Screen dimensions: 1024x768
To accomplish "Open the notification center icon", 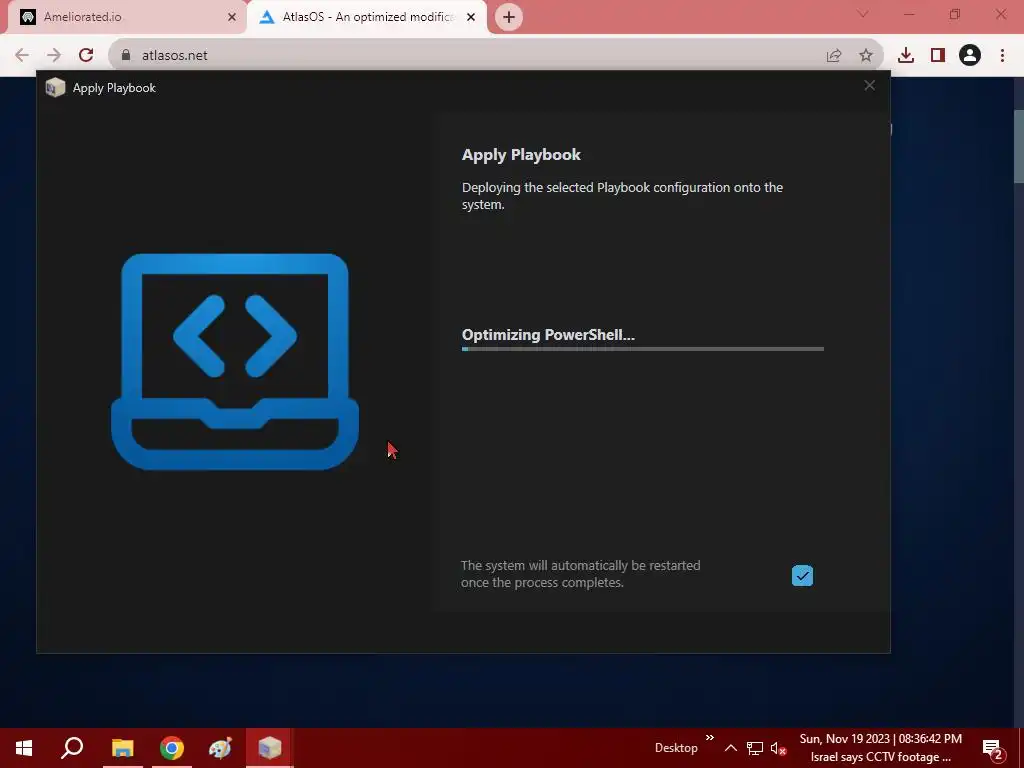I will coord(993,748).
